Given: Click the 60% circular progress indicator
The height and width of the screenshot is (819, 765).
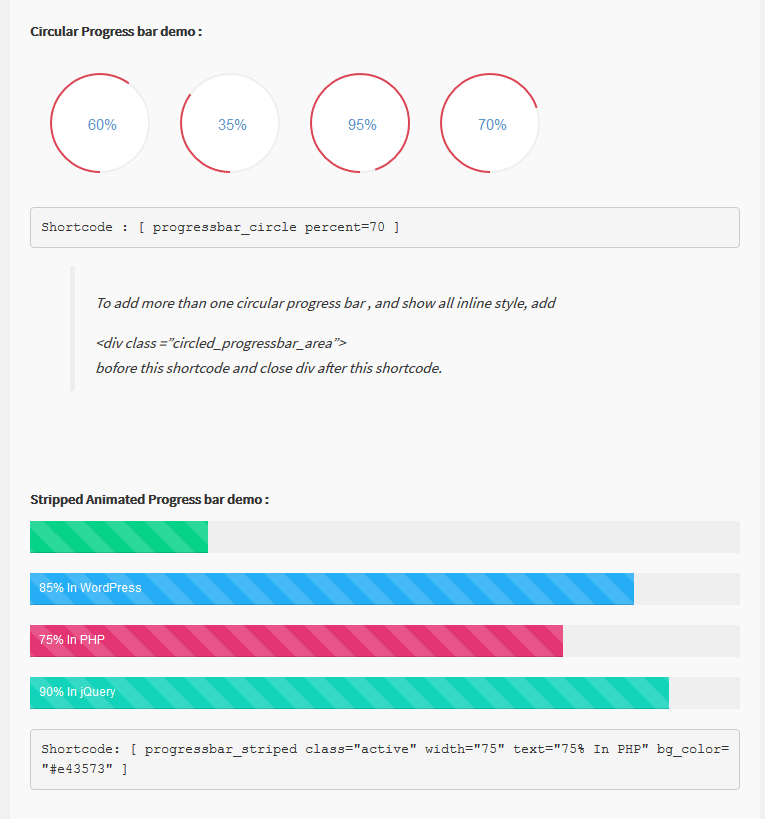Looking at the screenshot, I should coord(100,123).
